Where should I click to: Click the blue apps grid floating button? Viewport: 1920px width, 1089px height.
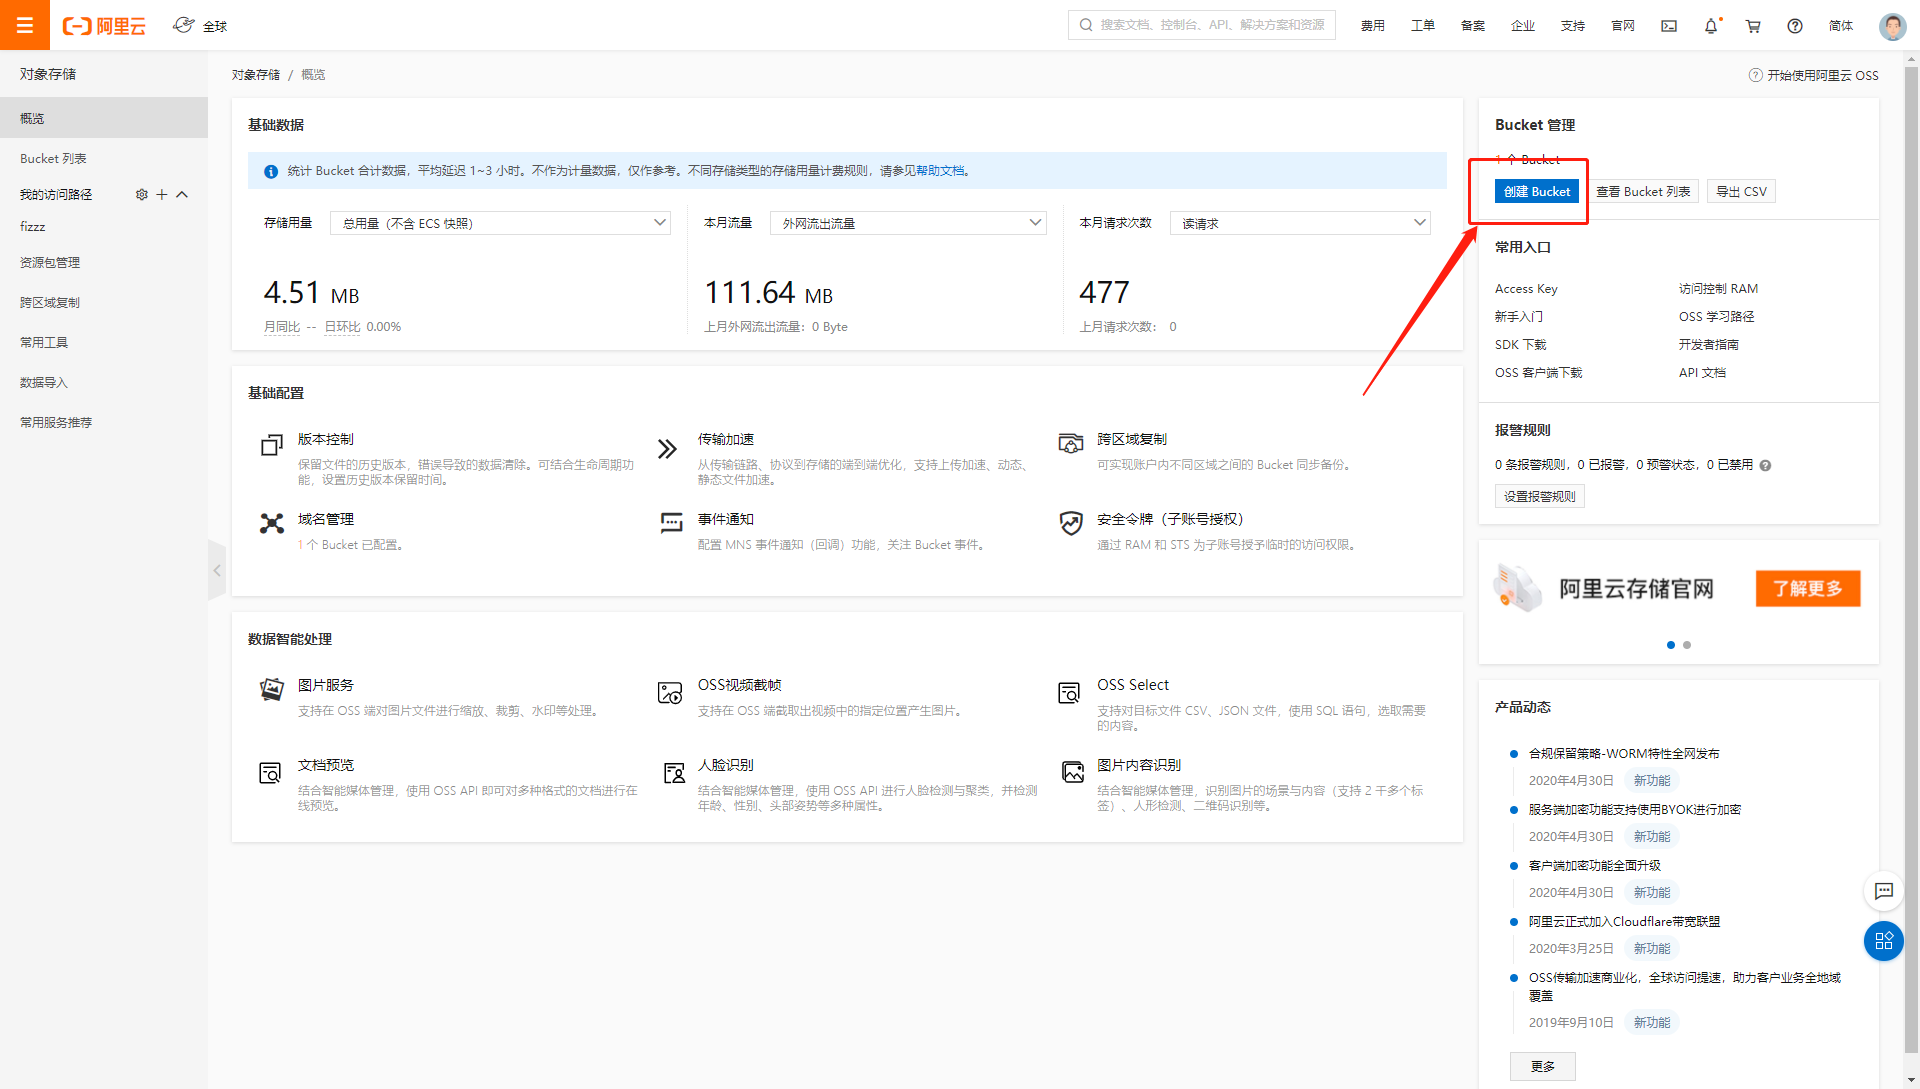tap(1884, 941)
